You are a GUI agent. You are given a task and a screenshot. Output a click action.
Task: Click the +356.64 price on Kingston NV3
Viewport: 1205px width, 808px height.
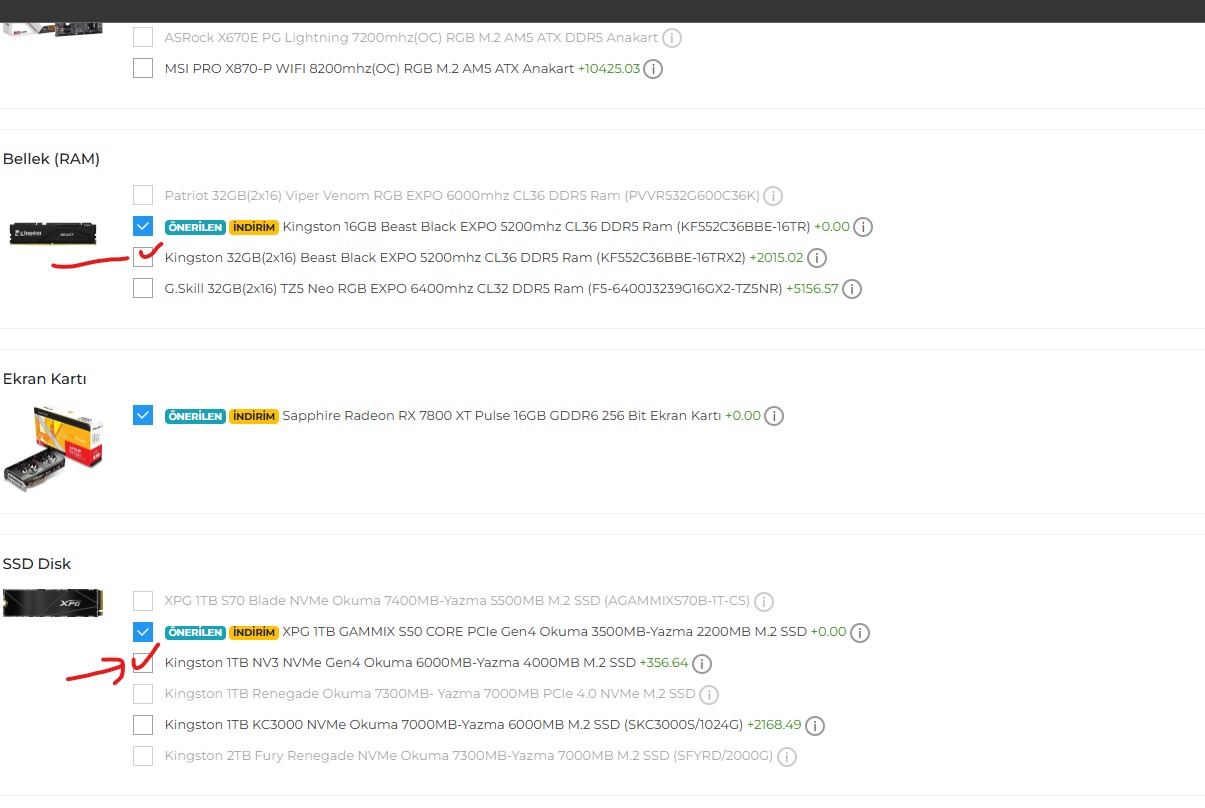click(664, 663)
